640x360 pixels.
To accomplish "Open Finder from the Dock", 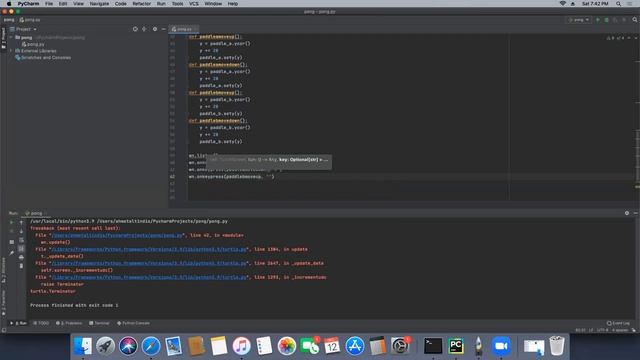I will pos(83,346).
